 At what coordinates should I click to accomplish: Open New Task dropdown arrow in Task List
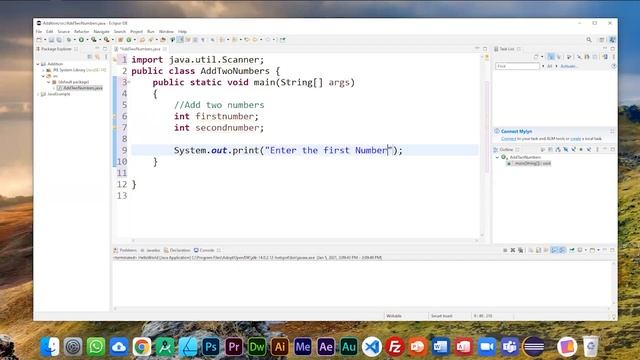(x=542, y=57)
